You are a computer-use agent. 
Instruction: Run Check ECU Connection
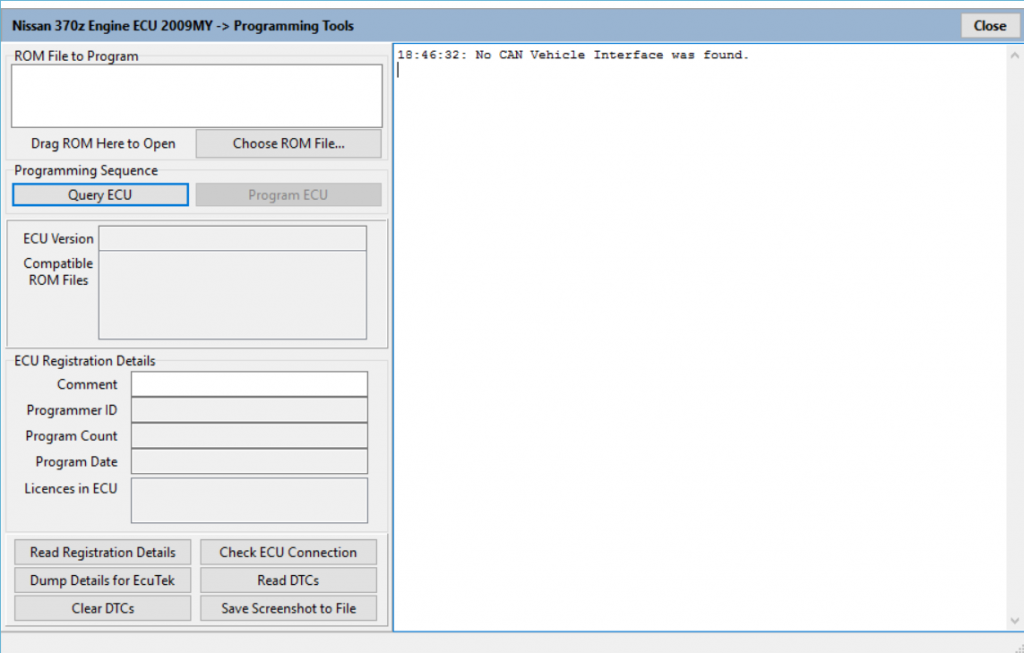pyautogui.click(x=288, y=552)
